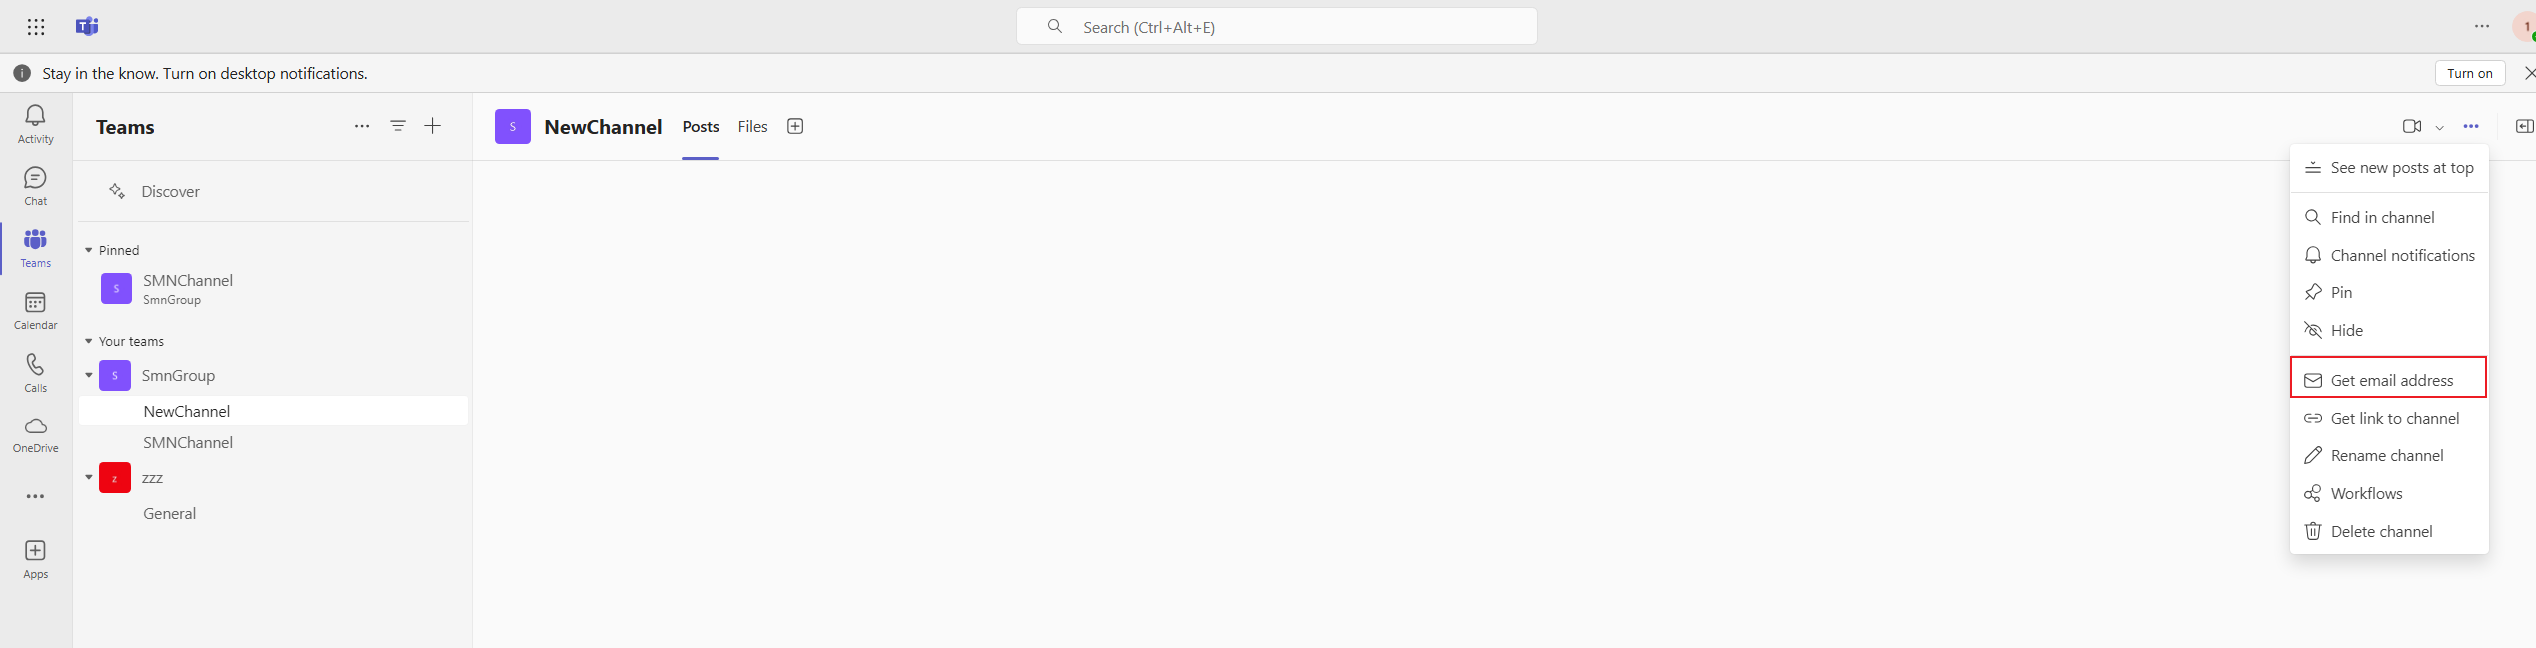Open the Calls section in the sidebar
The height and width of the screenshot is (648, 2536).
pos(35,374)
